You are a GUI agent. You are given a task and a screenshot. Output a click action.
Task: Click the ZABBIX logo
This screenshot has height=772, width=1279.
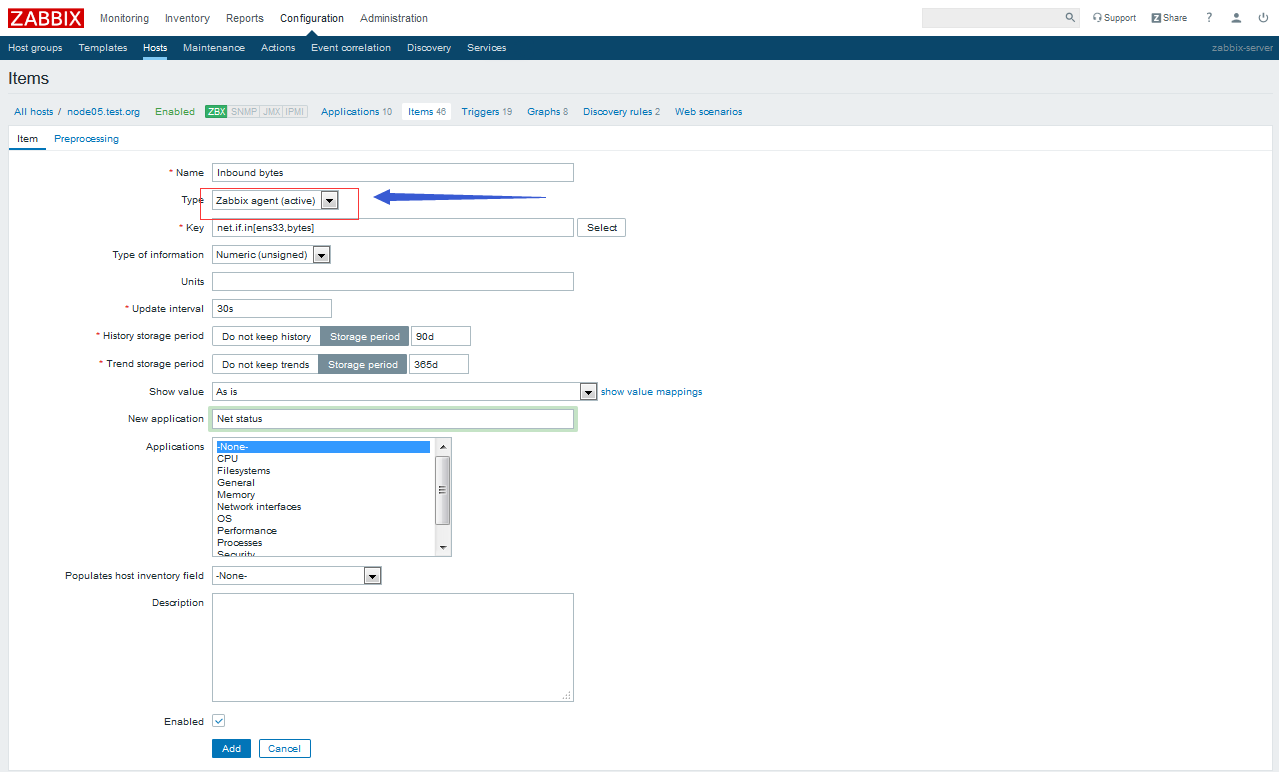point(46,17)
